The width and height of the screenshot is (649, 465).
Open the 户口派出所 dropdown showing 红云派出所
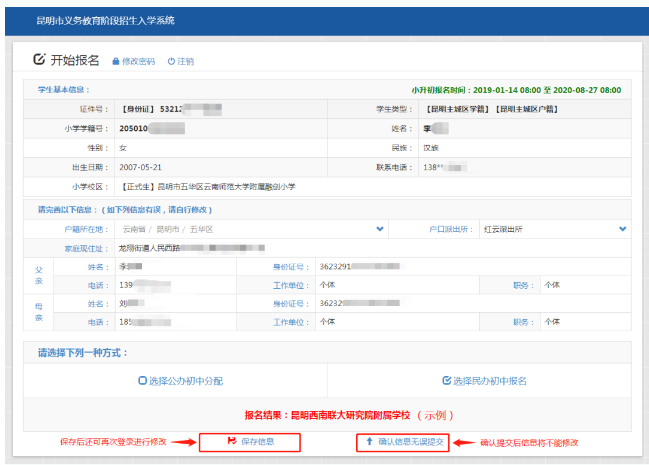point(555,229)
